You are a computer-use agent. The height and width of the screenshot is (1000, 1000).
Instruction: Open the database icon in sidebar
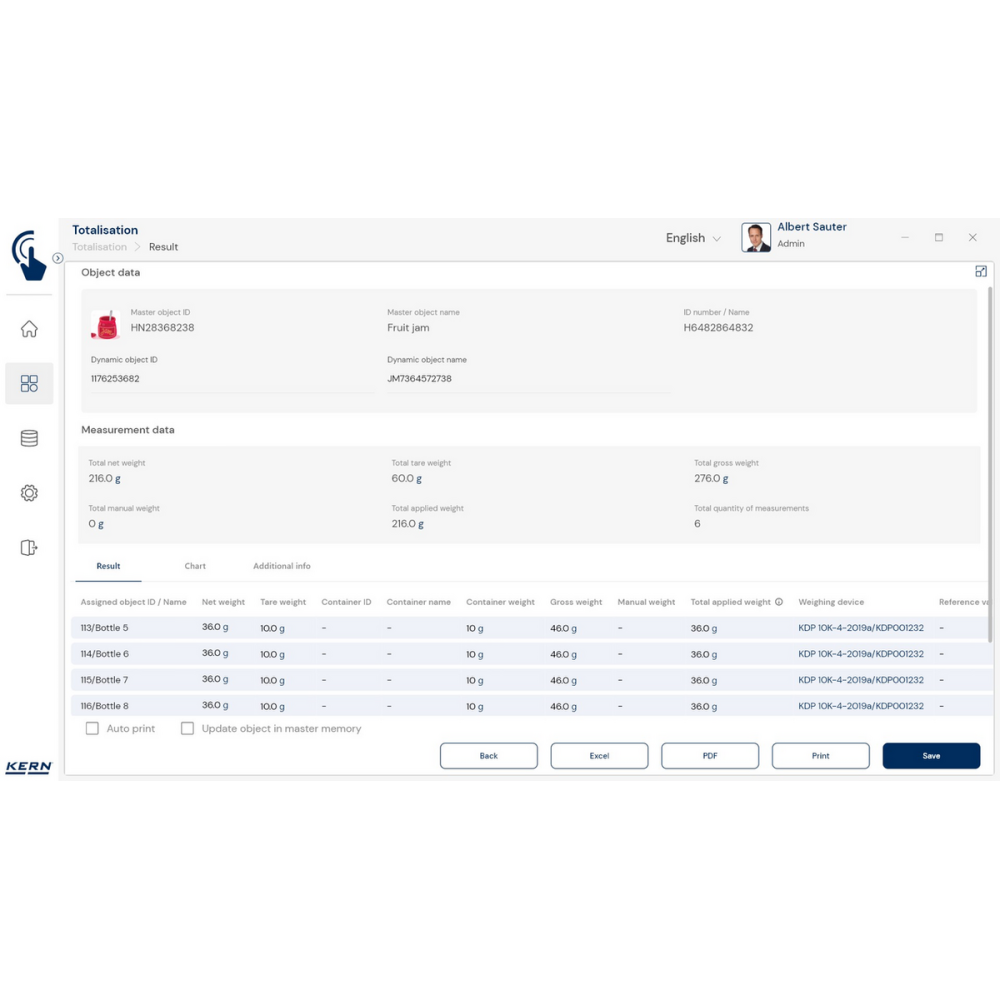[29, 438]
